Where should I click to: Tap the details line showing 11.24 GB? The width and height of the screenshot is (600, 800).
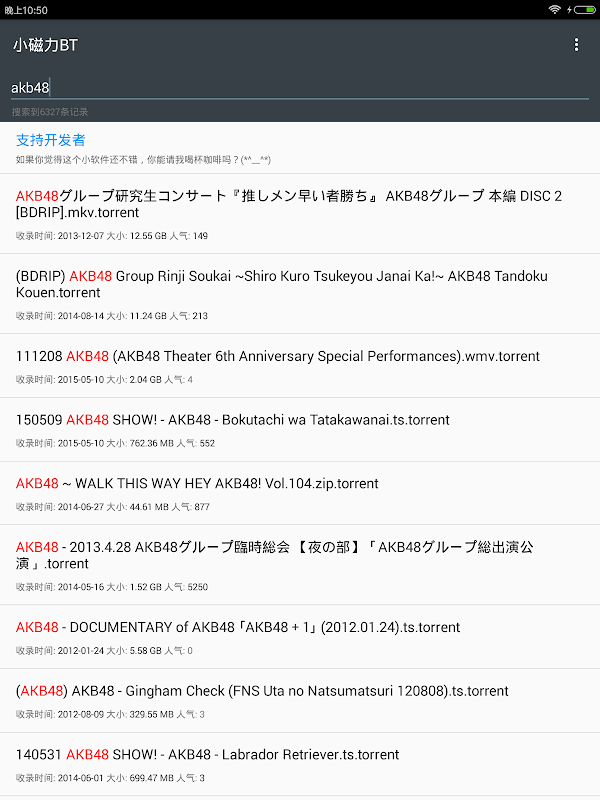112,316
